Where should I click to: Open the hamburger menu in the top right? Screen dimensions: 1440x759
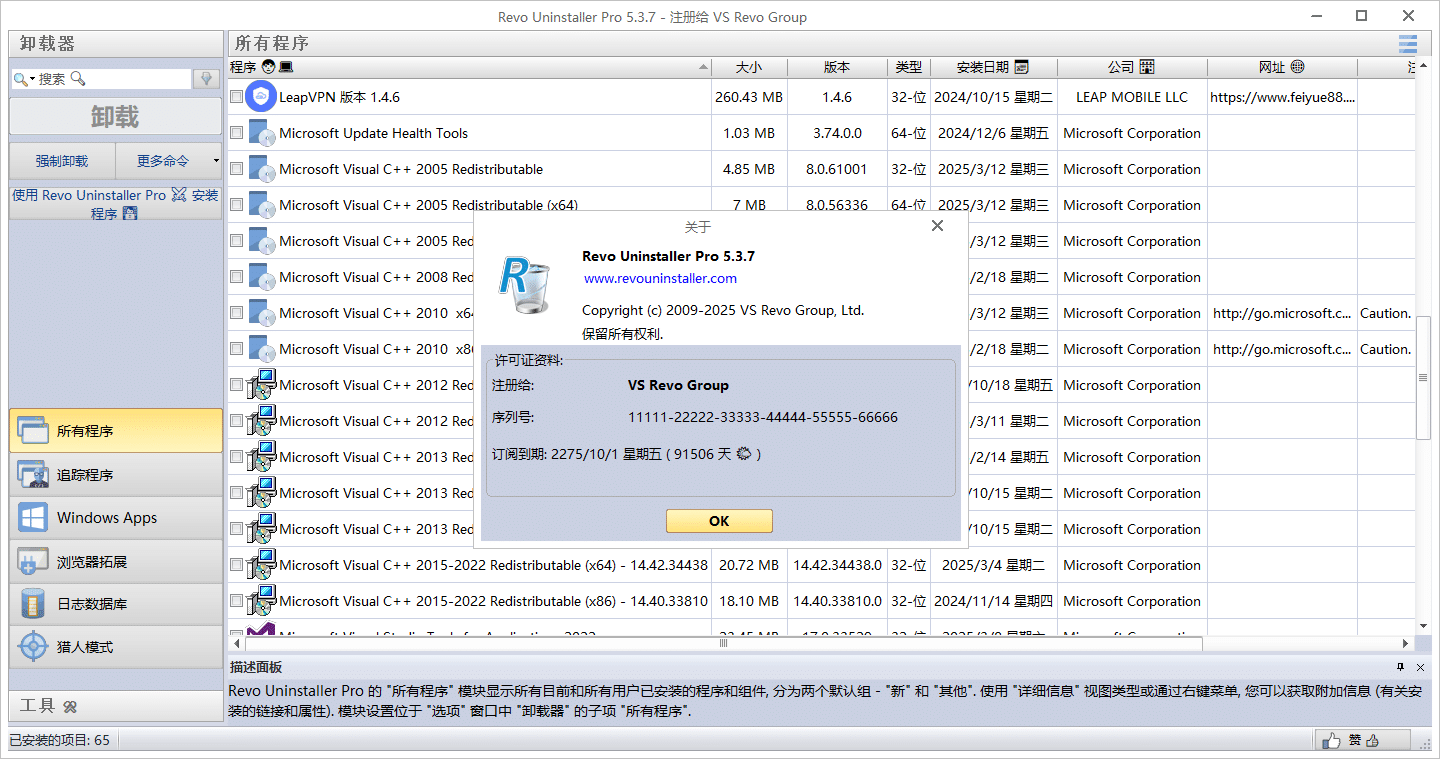coord(1408,43)
